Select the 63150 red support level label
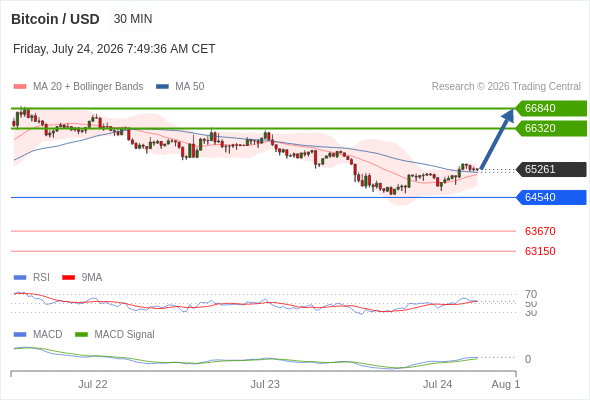 click(x=540, y=251)
